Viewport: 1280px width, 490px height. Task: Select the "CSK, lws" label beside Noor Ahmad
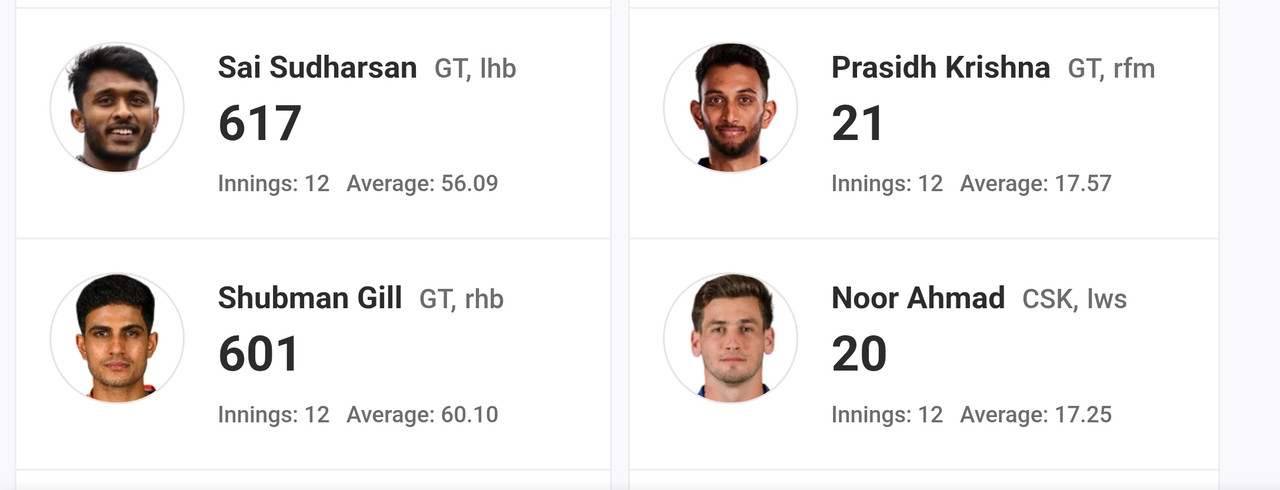point(1074,300)
